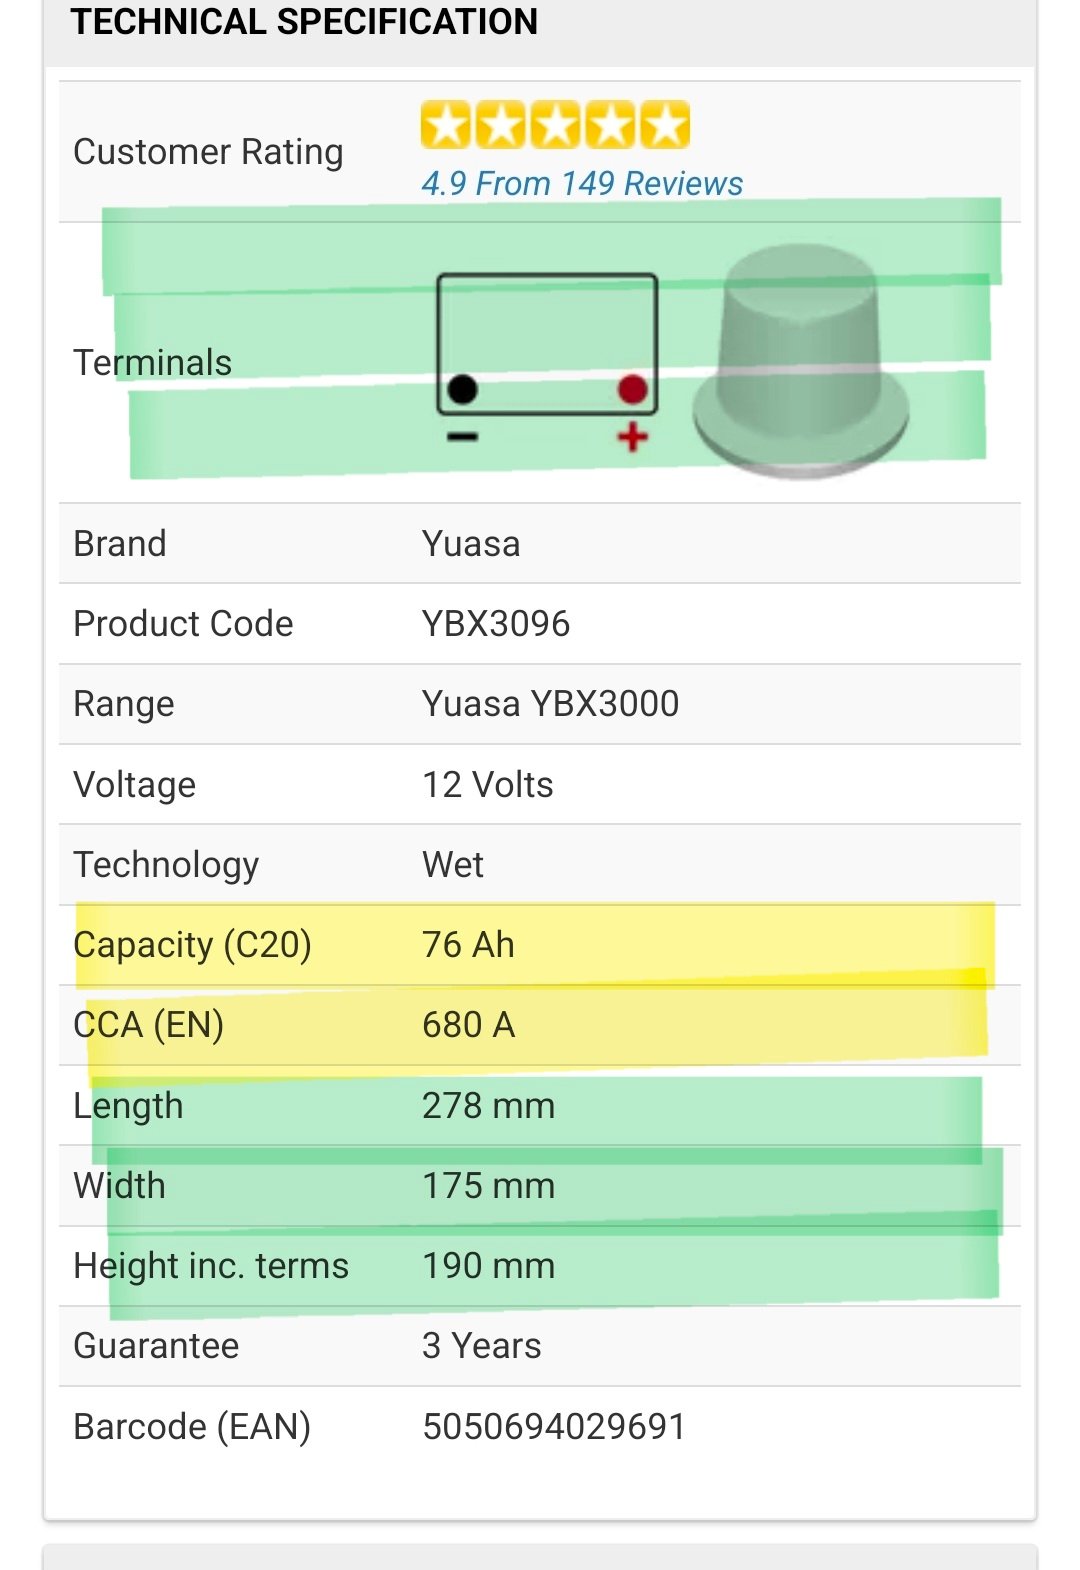Select the Technical Specification heading

(x=304, y=21)
